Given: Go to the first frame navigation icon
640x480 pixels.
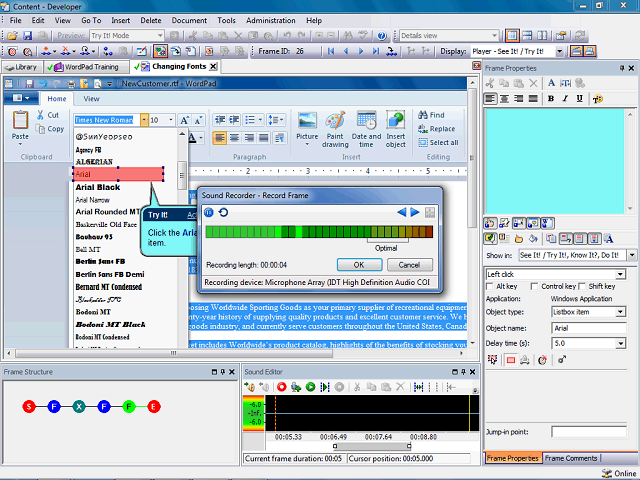Looking at the screenshot, I should tap(331, 51).
